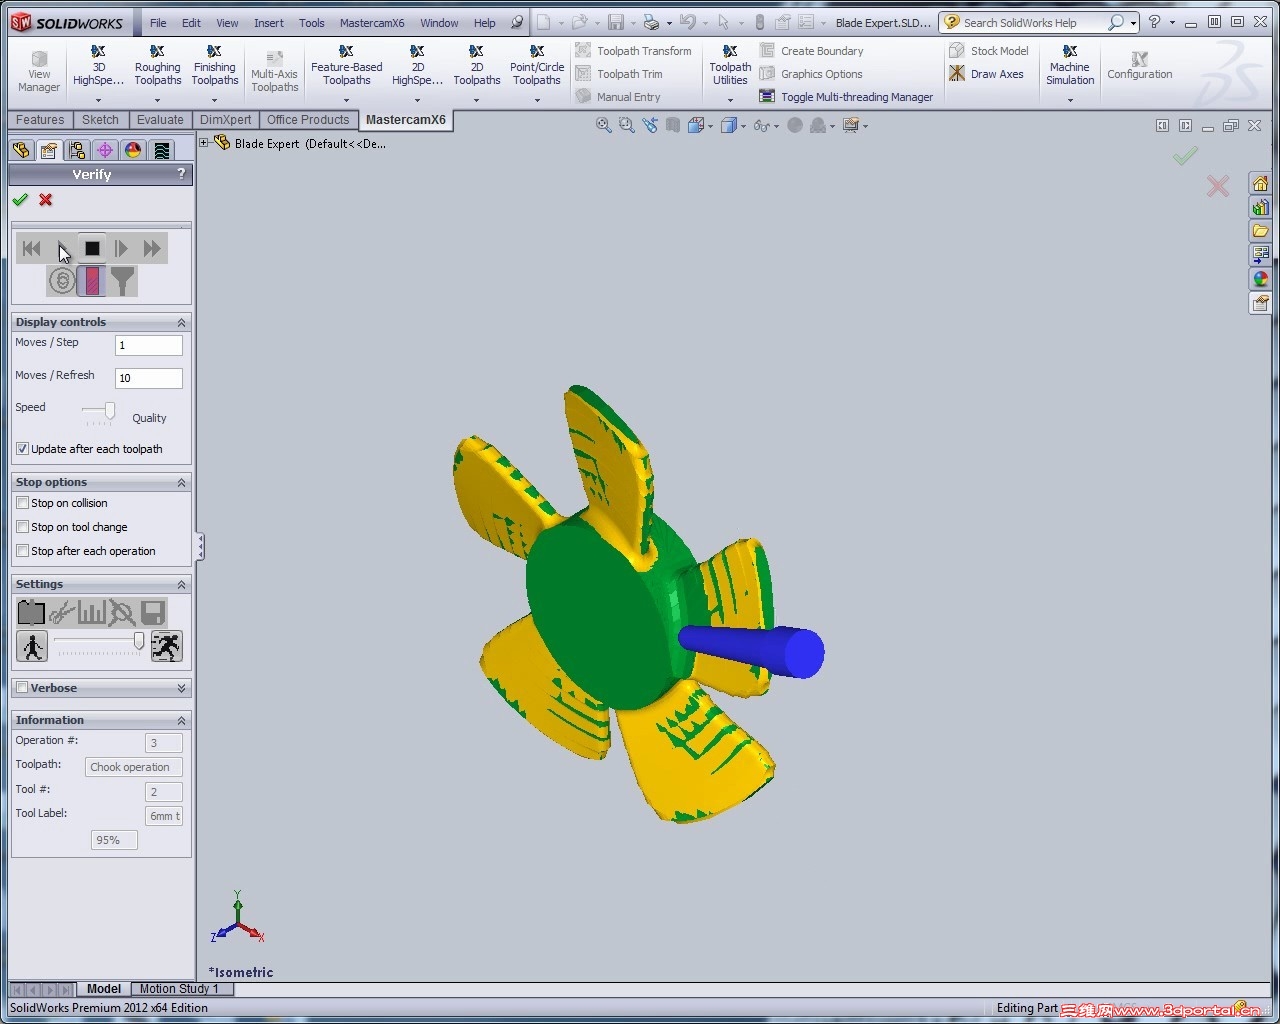Select the simulate tool mode icon
Screen dimensions: 1280x1024
92,281
